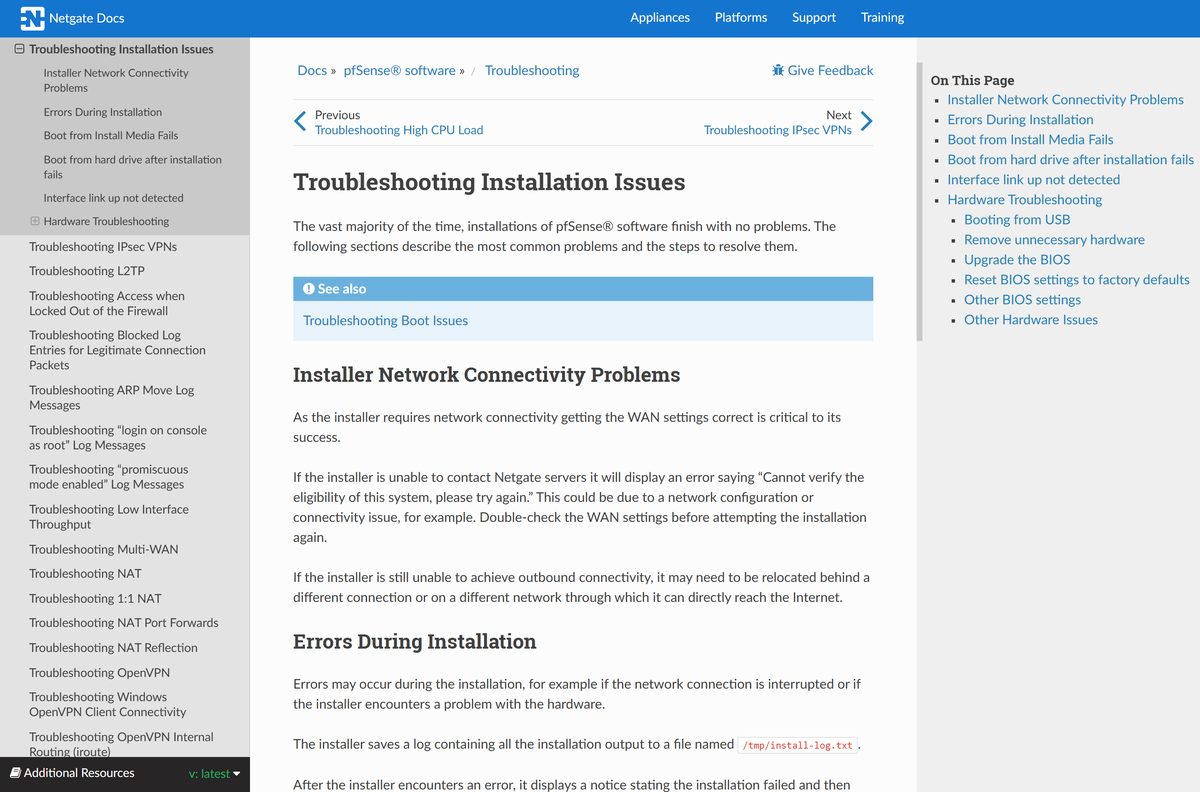Open Troubleshooting promiscuous mode enabled item
This screenshot has width=1200, height=792.
[x=108, y=476]
